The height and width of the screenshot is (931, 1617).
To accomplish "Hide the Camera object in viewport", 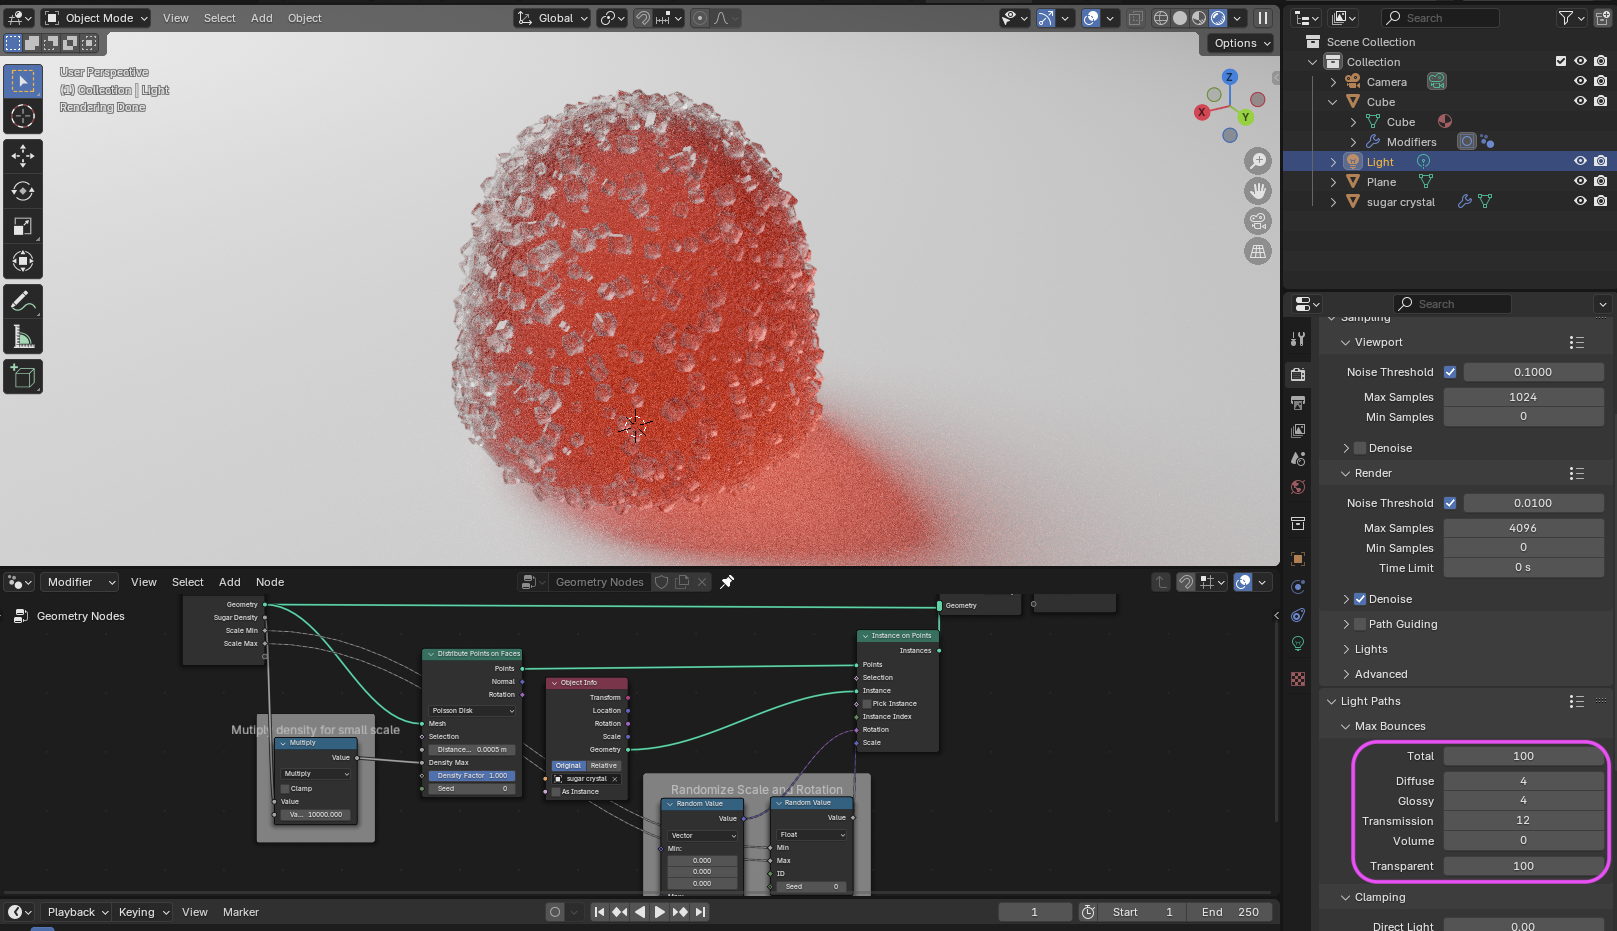I will click(1580, 81).
